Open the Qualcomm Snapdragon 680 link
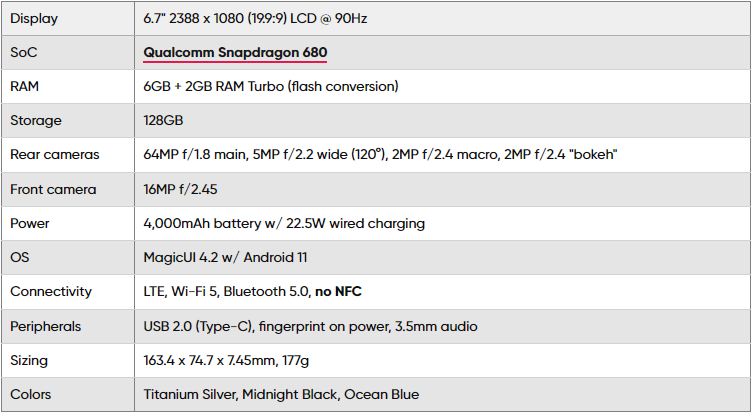 (235, 52)
